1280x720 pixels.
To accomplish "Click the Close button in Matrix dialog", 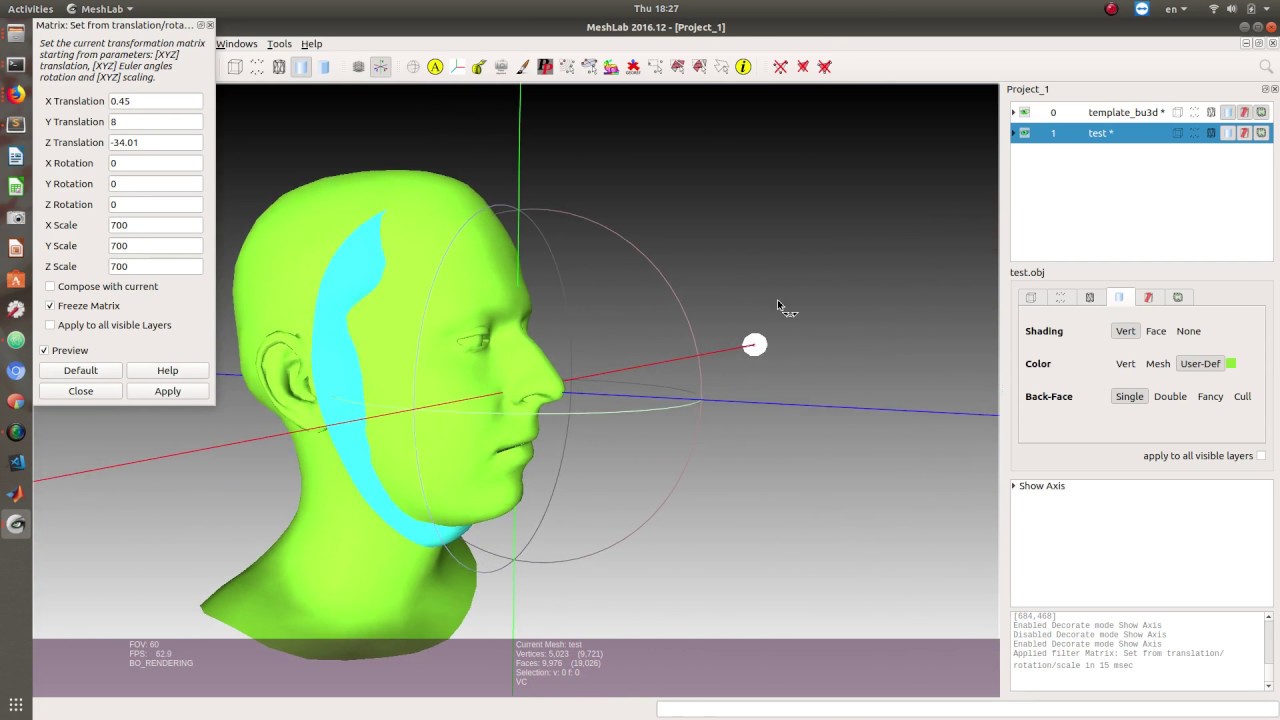I will (81, 391).
